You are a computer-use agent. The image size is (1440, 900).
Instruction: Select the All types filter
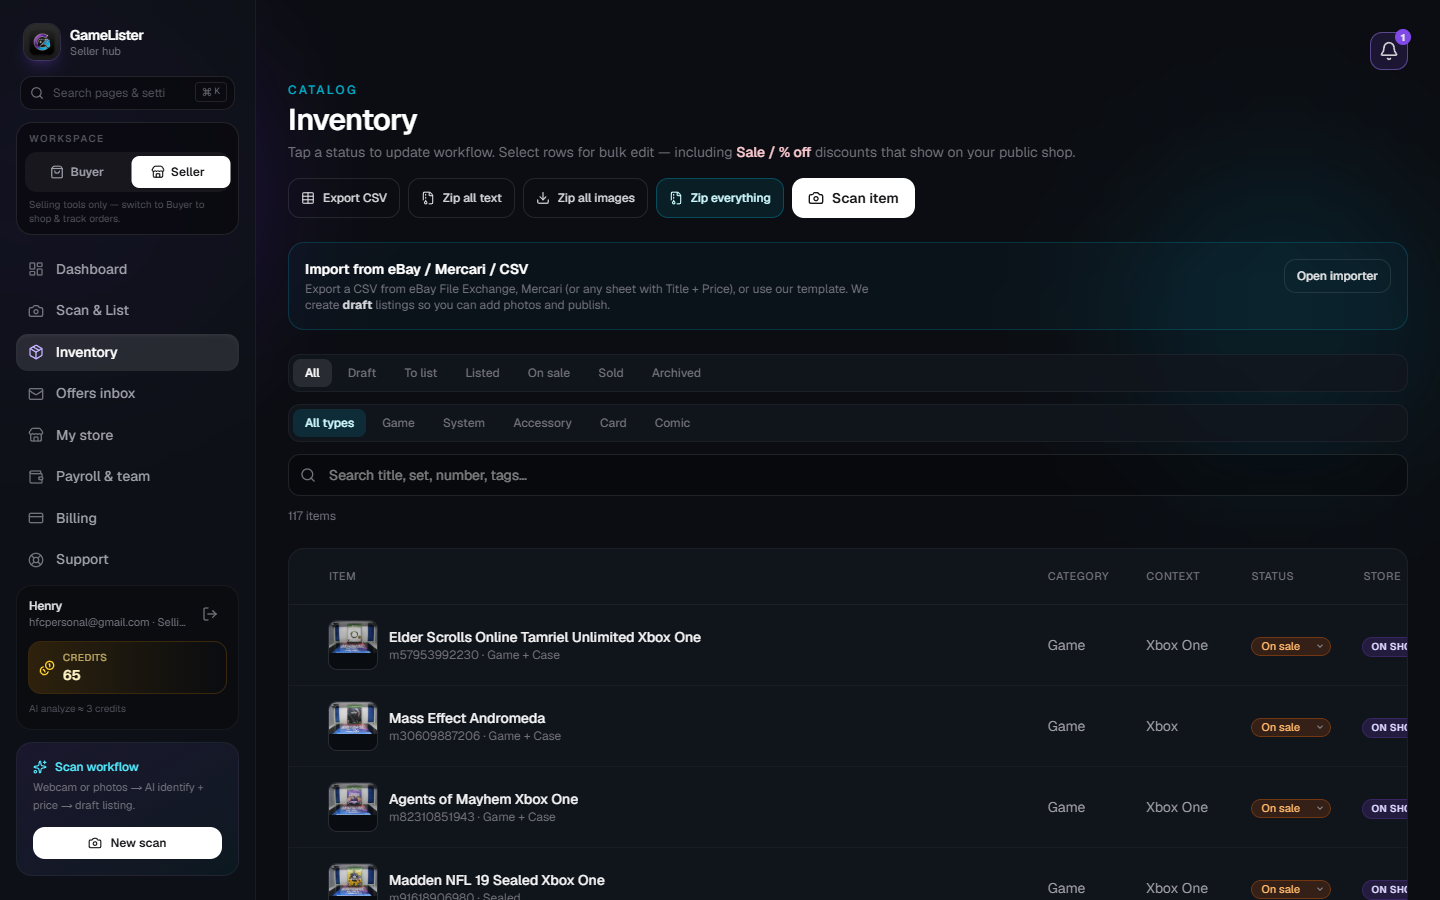pyautogui.click(x=330, y=423)
